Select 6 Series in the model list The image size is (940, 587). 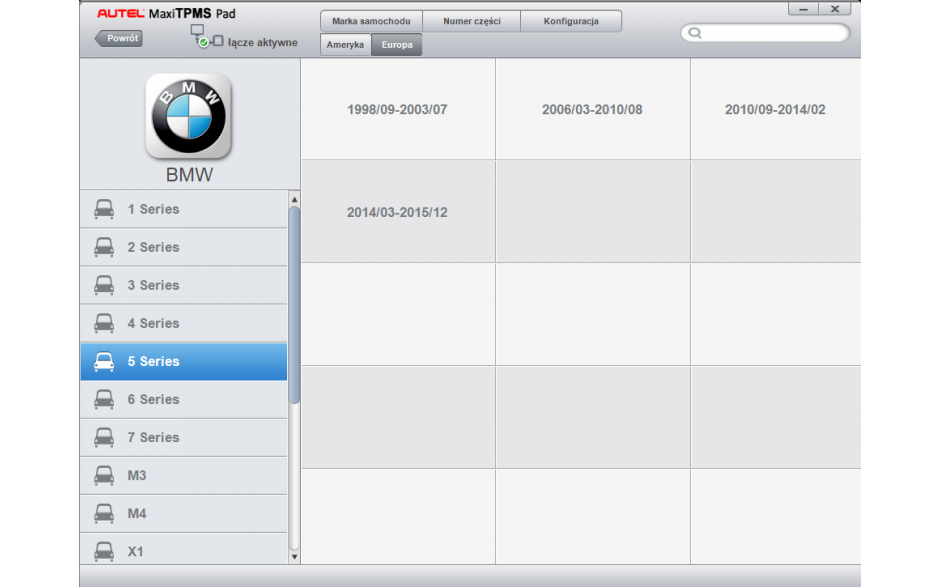(183, 399)
